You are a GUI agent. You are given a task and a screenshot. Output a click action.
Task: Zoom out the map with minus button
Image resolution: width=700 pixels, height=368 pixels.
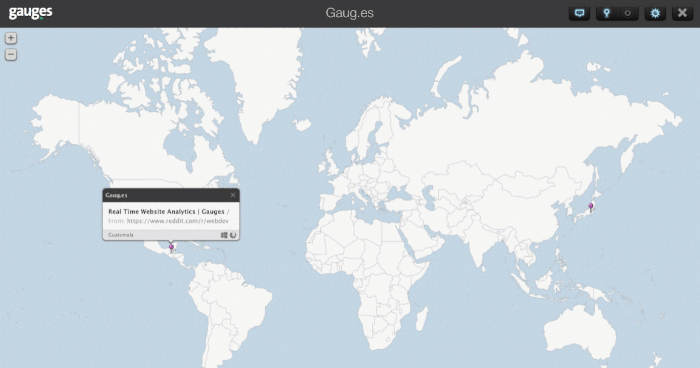click(11, 54)
